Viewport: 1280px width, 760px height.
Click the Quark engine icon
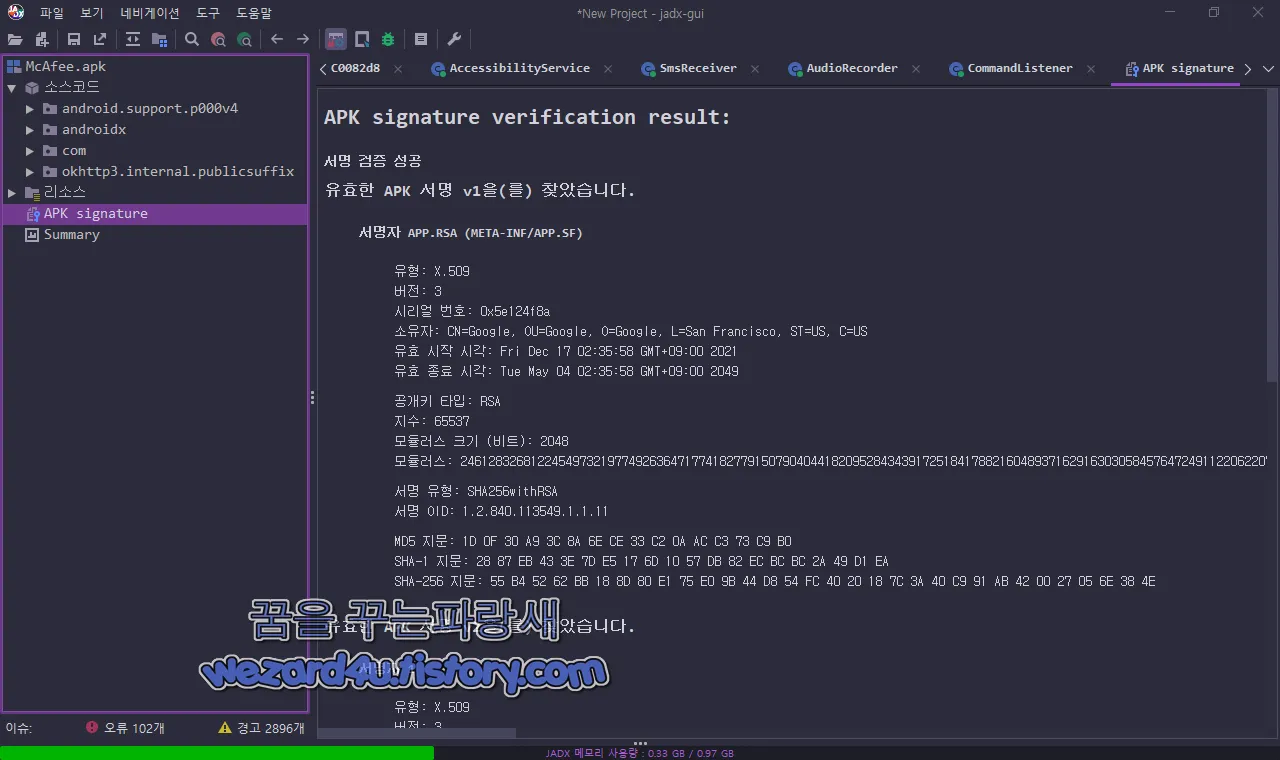(362, 40)
